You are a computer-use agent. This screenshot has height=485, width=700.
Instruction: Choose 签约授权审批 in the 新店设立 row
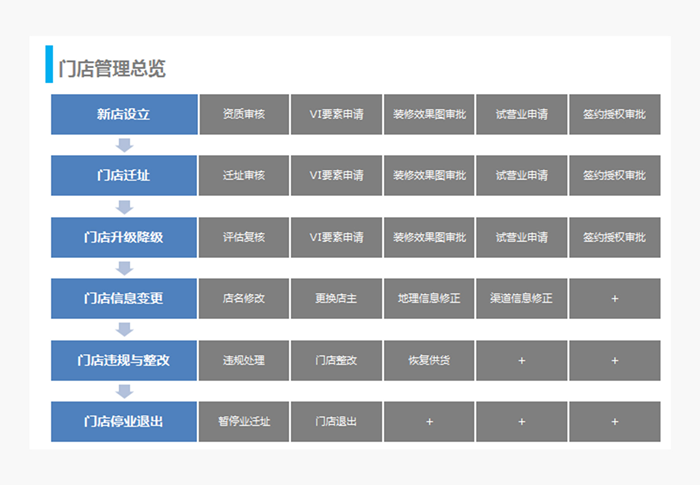coord(615,114)
